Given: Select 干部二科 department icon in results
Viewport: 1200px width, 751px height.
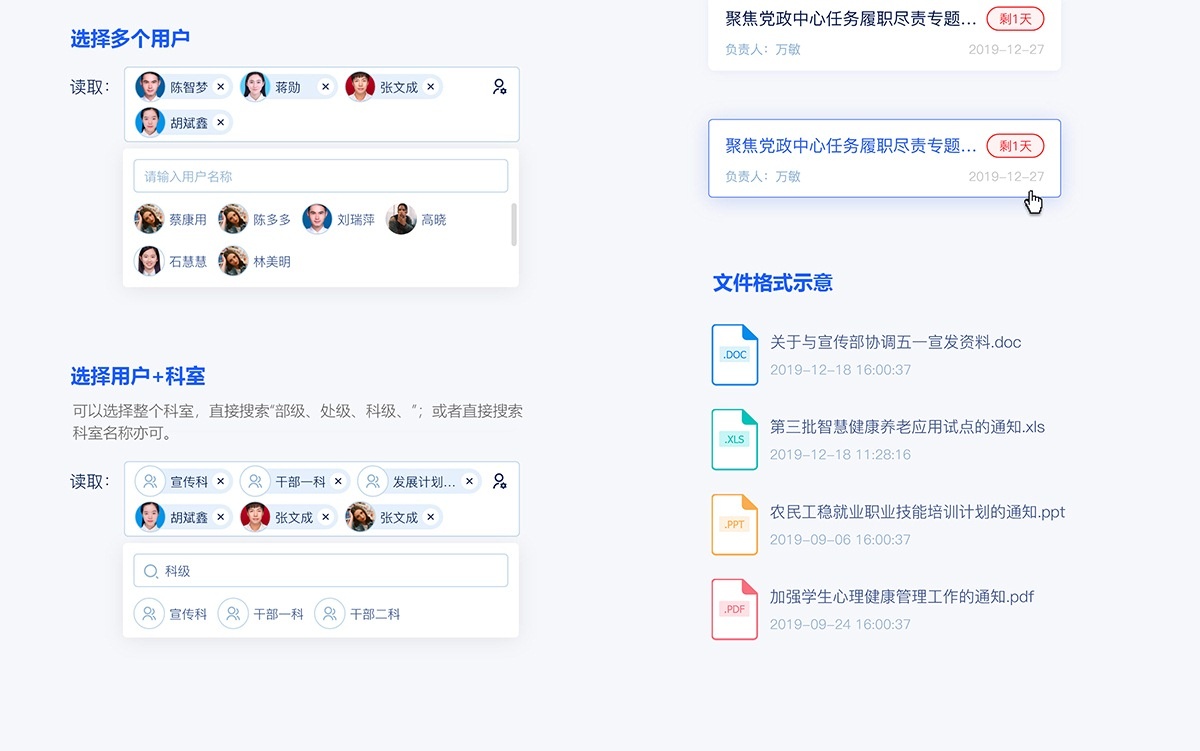Looking at the screenshot, I should (330, 614).
